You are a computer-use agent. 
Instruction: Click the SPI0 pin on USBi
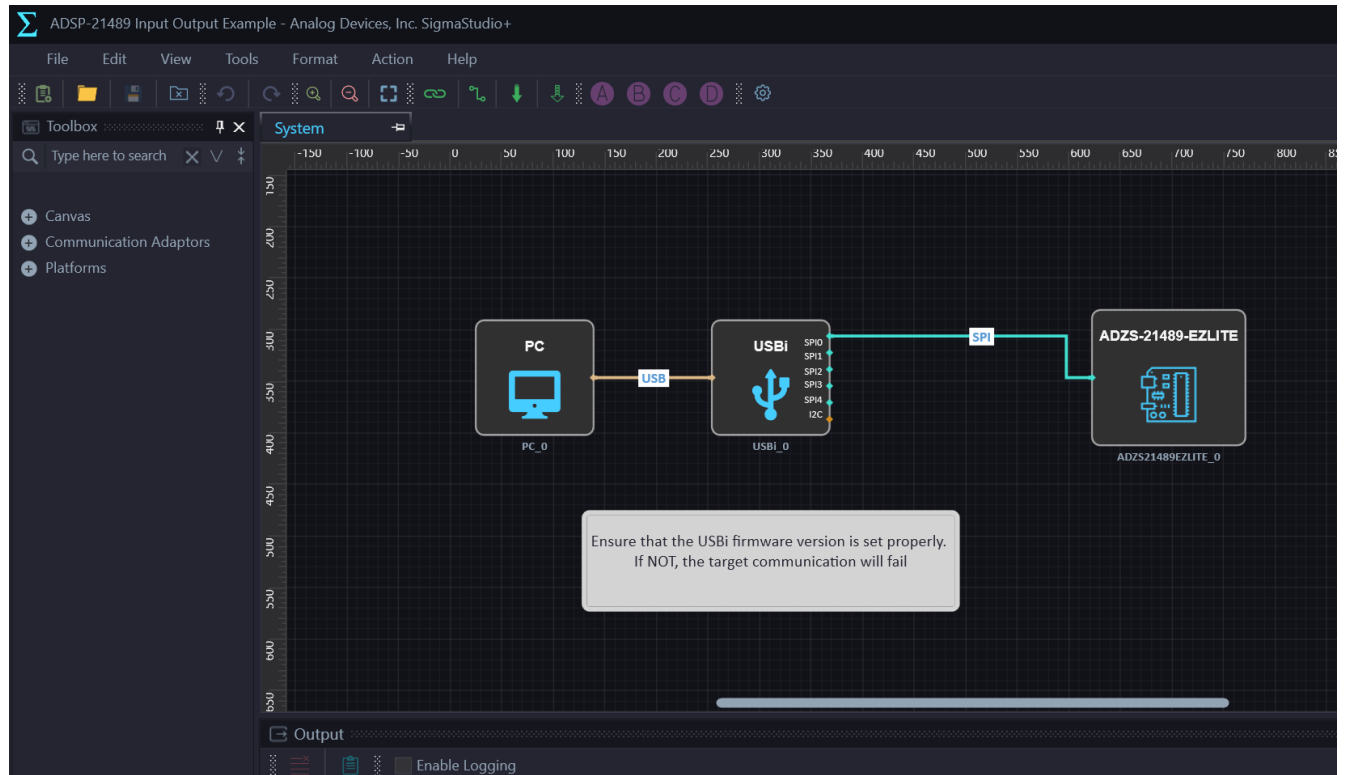click(830, 338)
